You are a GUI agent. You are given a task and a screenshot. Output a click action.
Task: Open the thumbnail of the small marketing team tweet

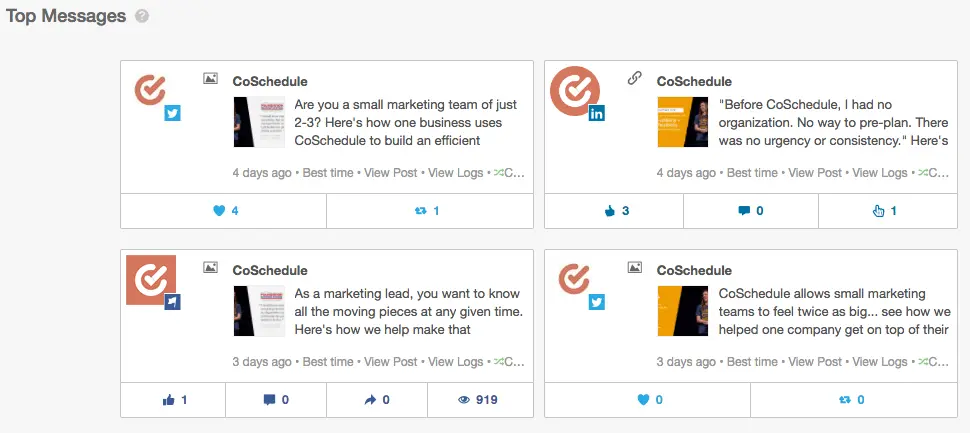259,122
